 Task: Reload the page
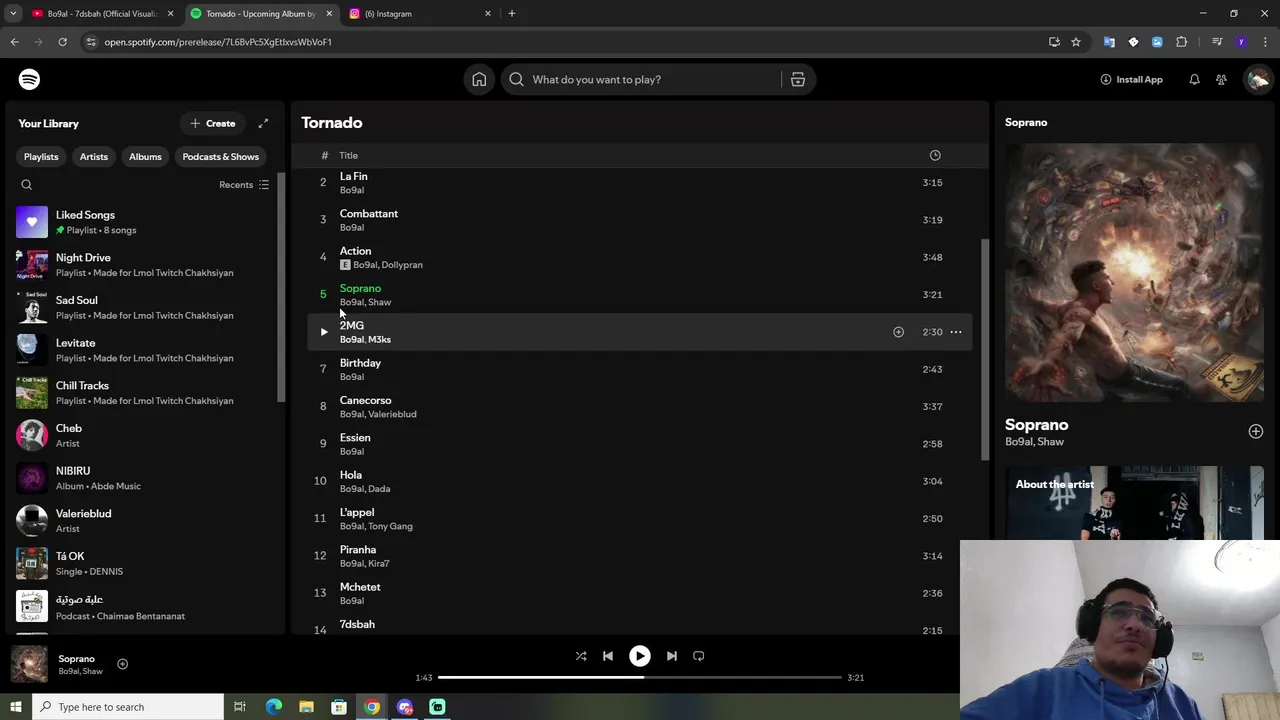(x=62, y=42)
